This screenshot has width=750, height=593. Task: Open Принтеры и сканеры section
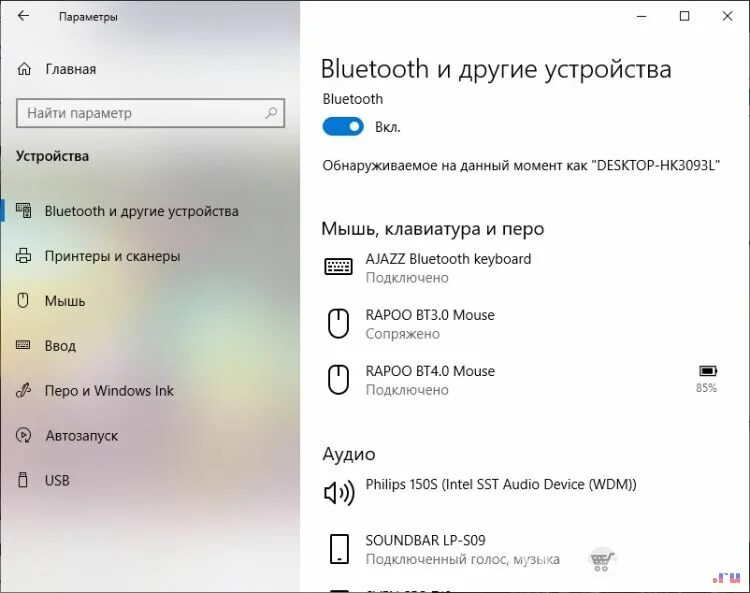pyautogui.click(x=112, y=256)
